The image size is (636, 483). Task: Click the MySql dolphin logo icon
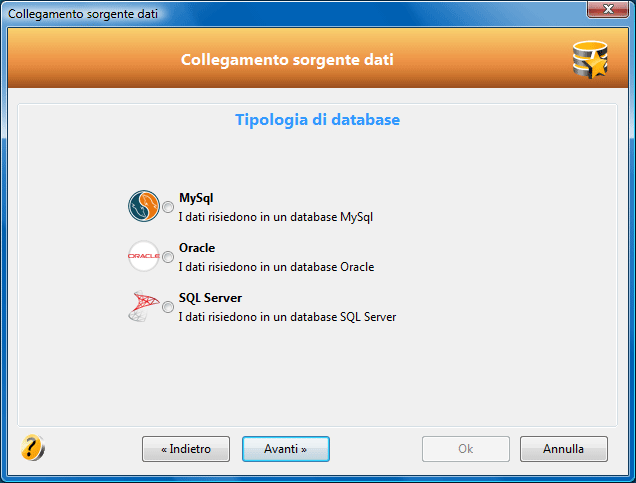[144, 206]
